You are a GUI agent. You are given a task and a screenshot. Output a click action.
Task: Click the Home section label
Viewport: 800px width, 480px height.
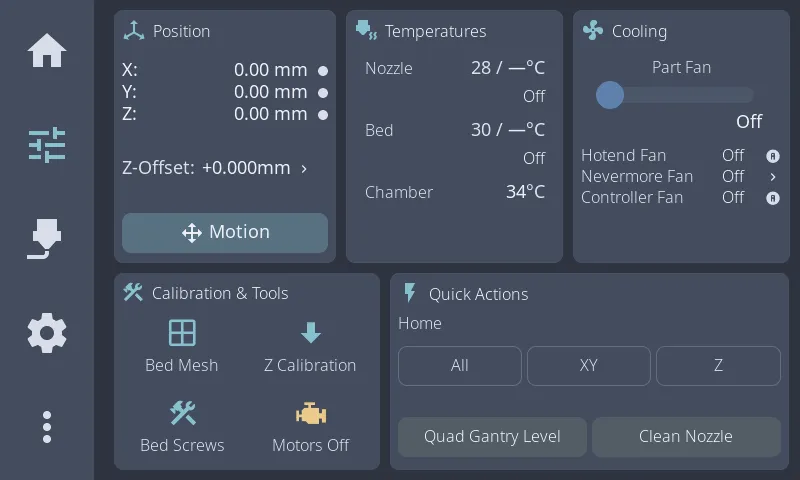[420, 323]
